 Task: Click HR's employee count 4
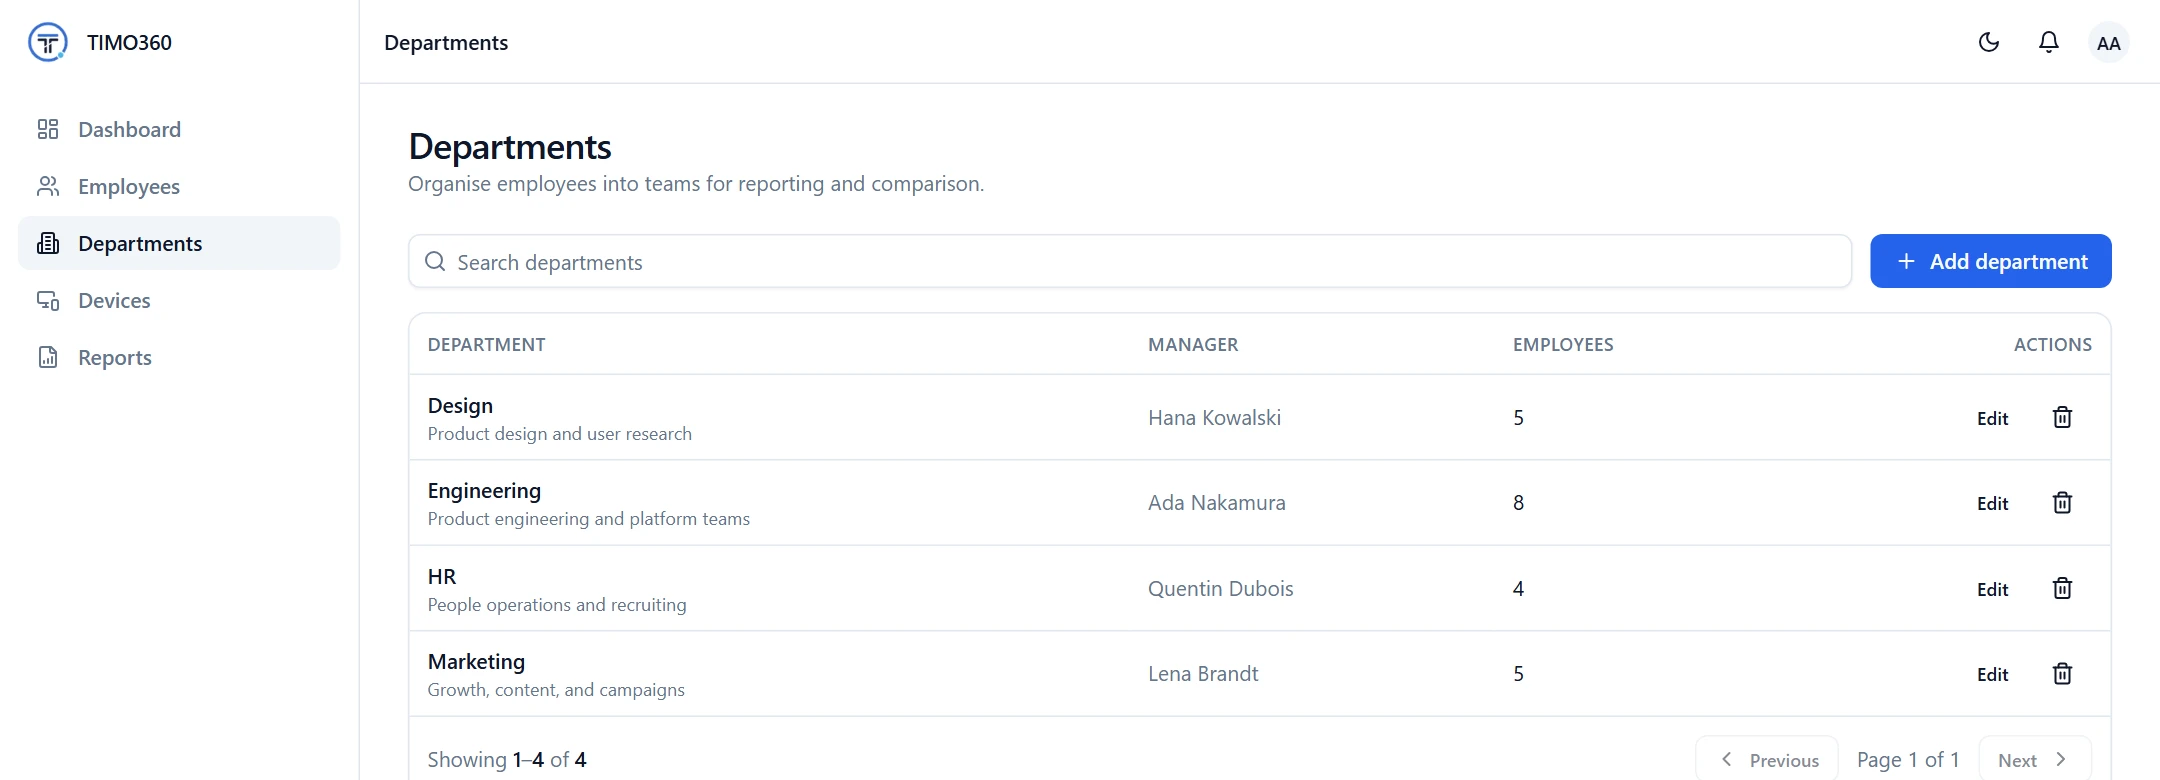point(1518,588)
